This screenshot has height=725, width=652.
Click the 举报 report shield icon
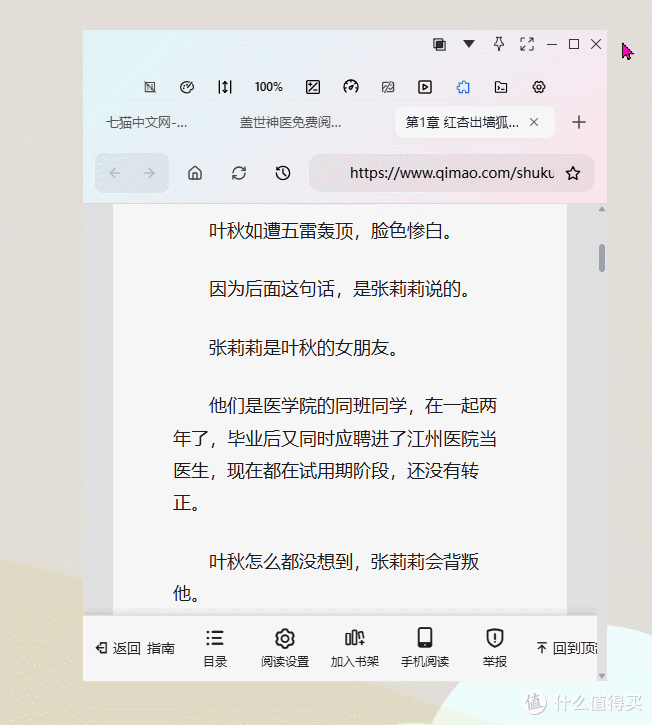click(x=495, y=648)
